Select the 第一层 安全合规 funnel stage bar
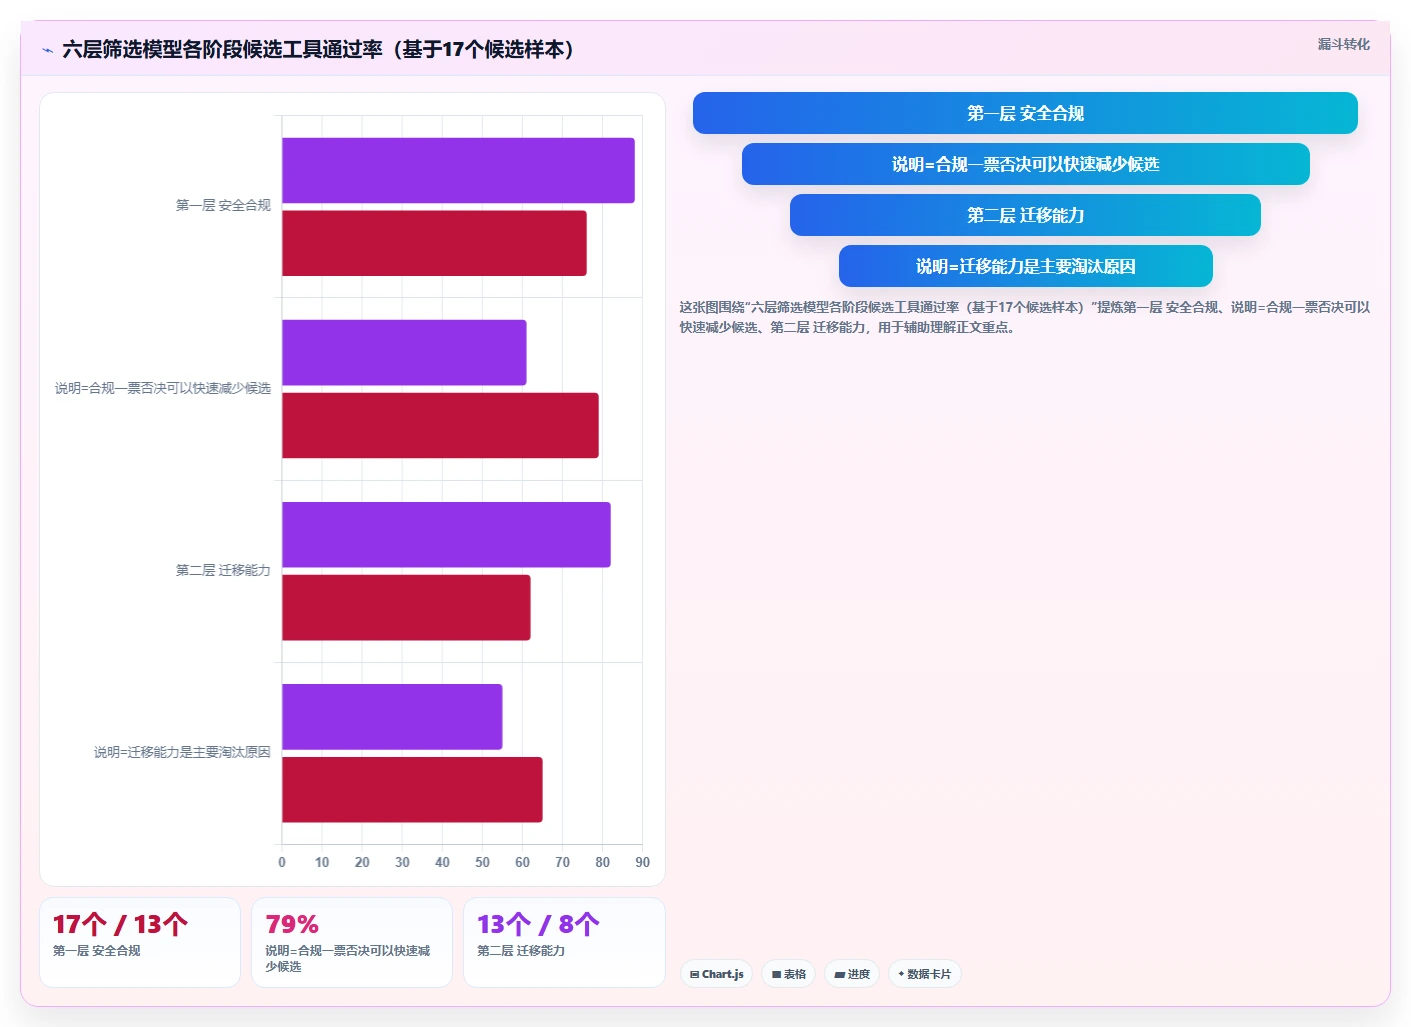 [x=1025, y=113]
